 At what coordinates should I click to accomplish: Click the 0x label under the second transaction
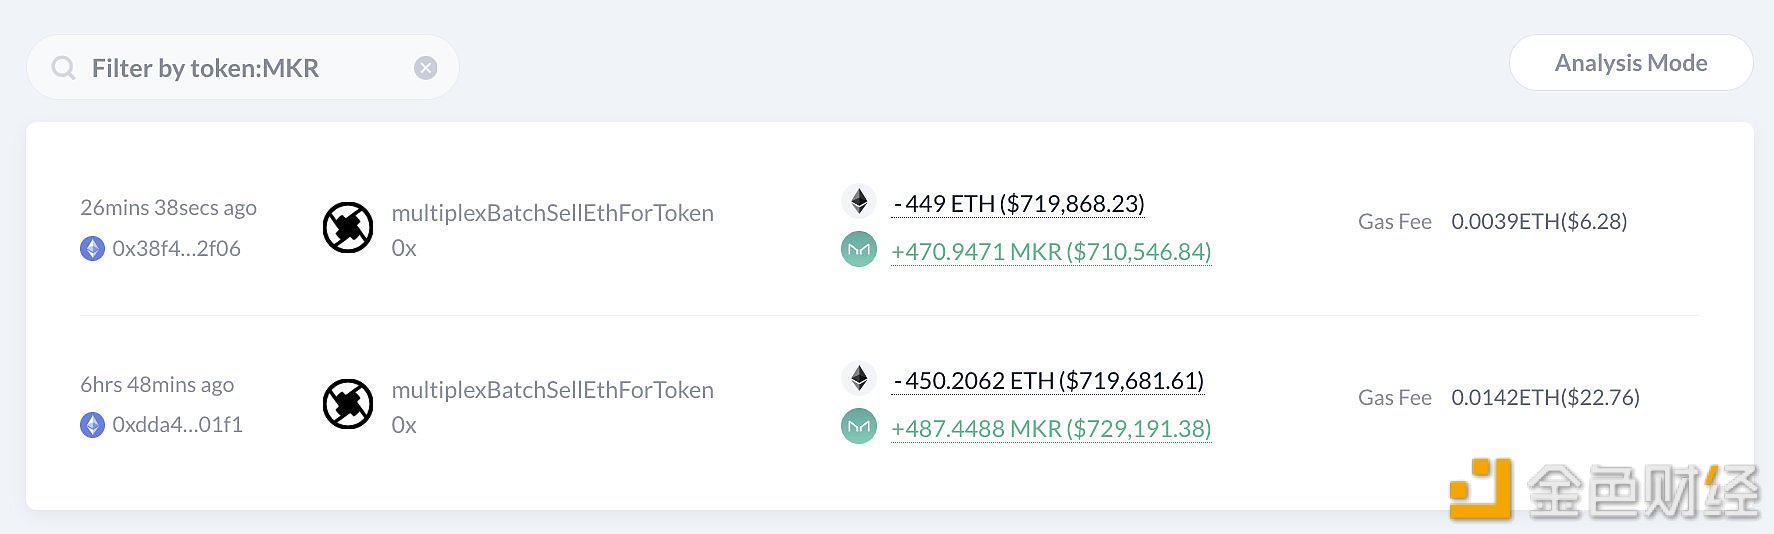pyautogui.click(x=404, y=425)
